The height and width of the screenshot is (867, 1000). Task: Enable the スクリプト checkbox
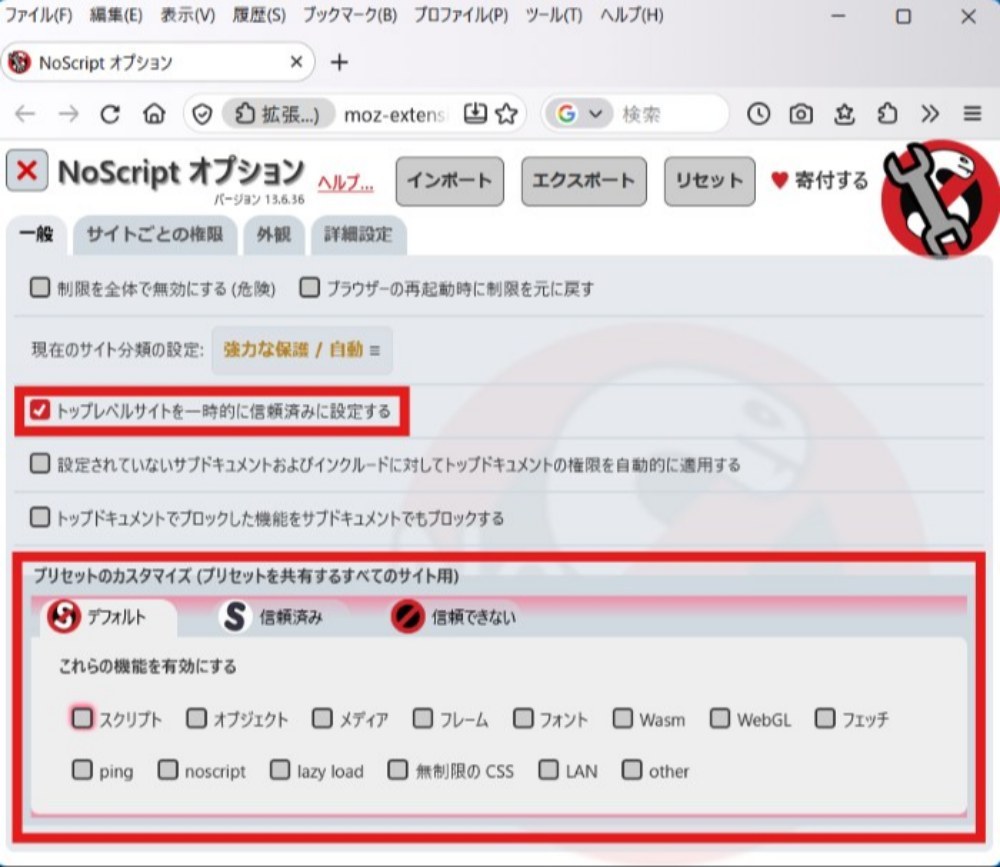82,718
